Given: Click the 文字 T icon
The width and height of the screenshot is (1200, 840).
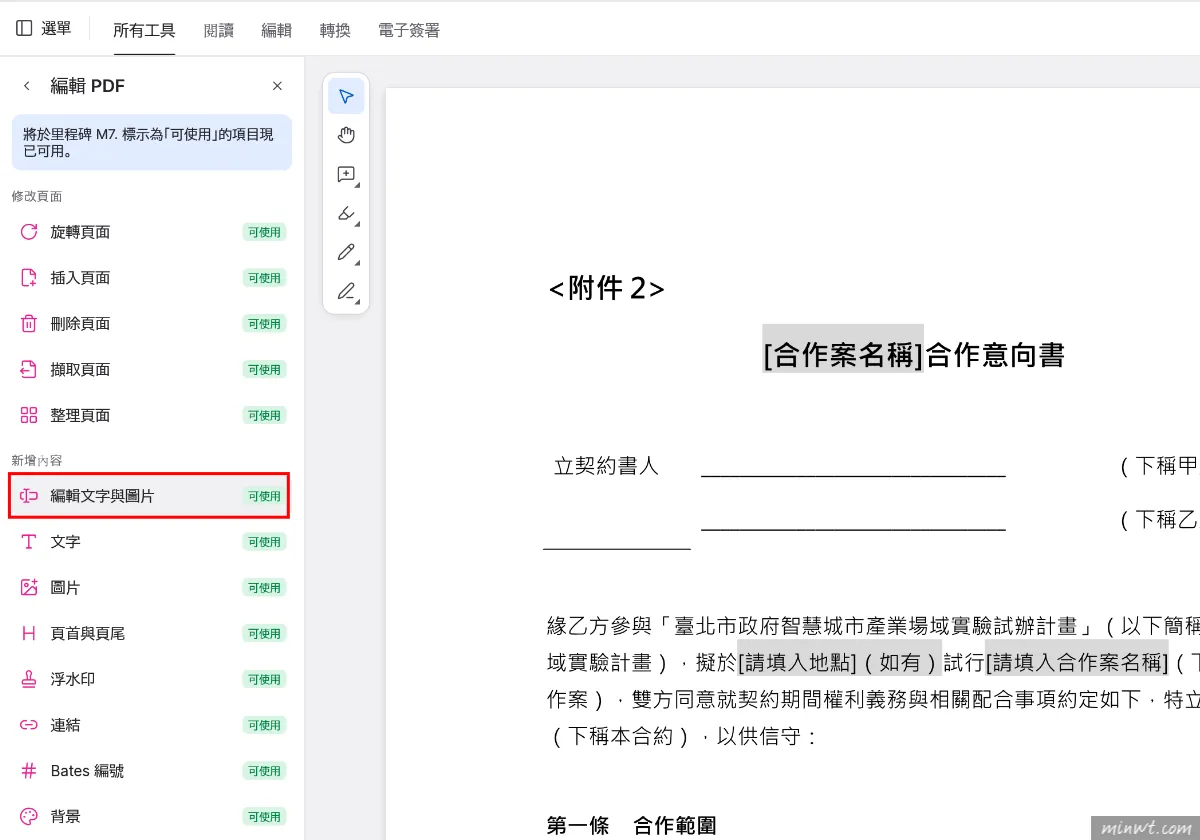Looking at the screenshot, I should click(x=29, y=542).
